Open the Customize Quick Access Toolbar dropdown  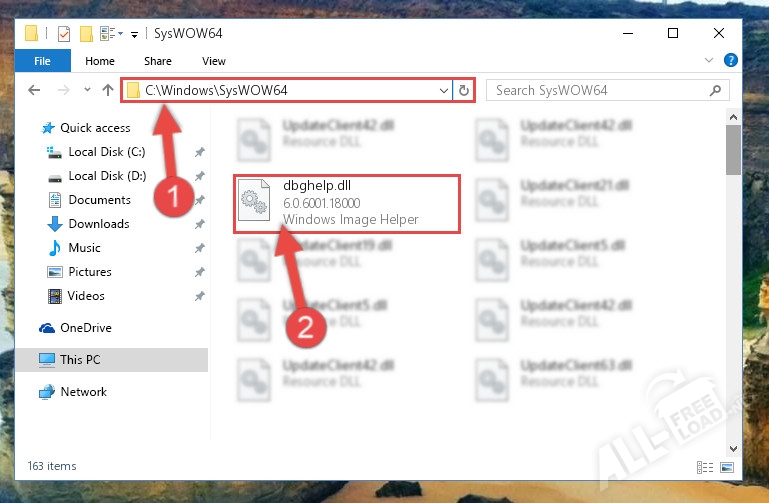[134, 33]
